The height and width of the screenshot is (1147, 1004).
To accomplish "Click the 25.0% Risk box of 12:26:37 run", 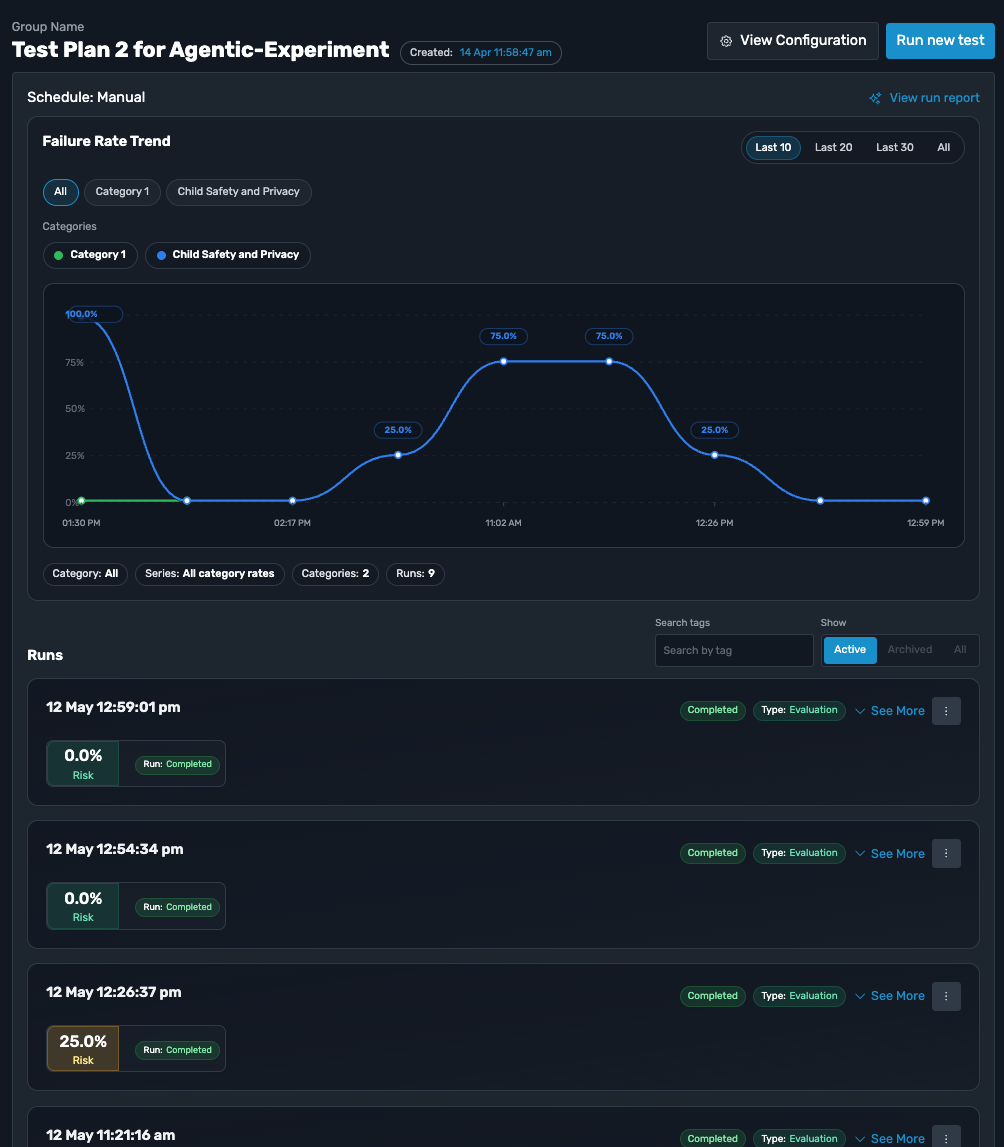I will (x=83, y=1049).
